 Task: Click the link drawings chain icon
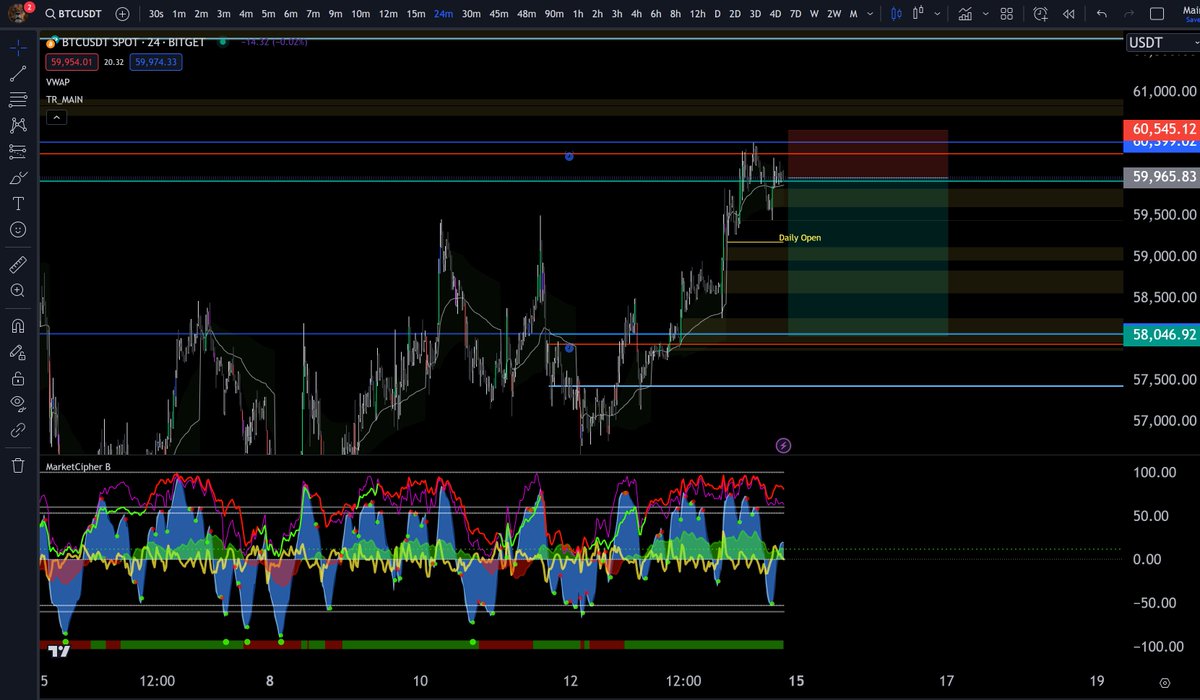pos(18,430)
